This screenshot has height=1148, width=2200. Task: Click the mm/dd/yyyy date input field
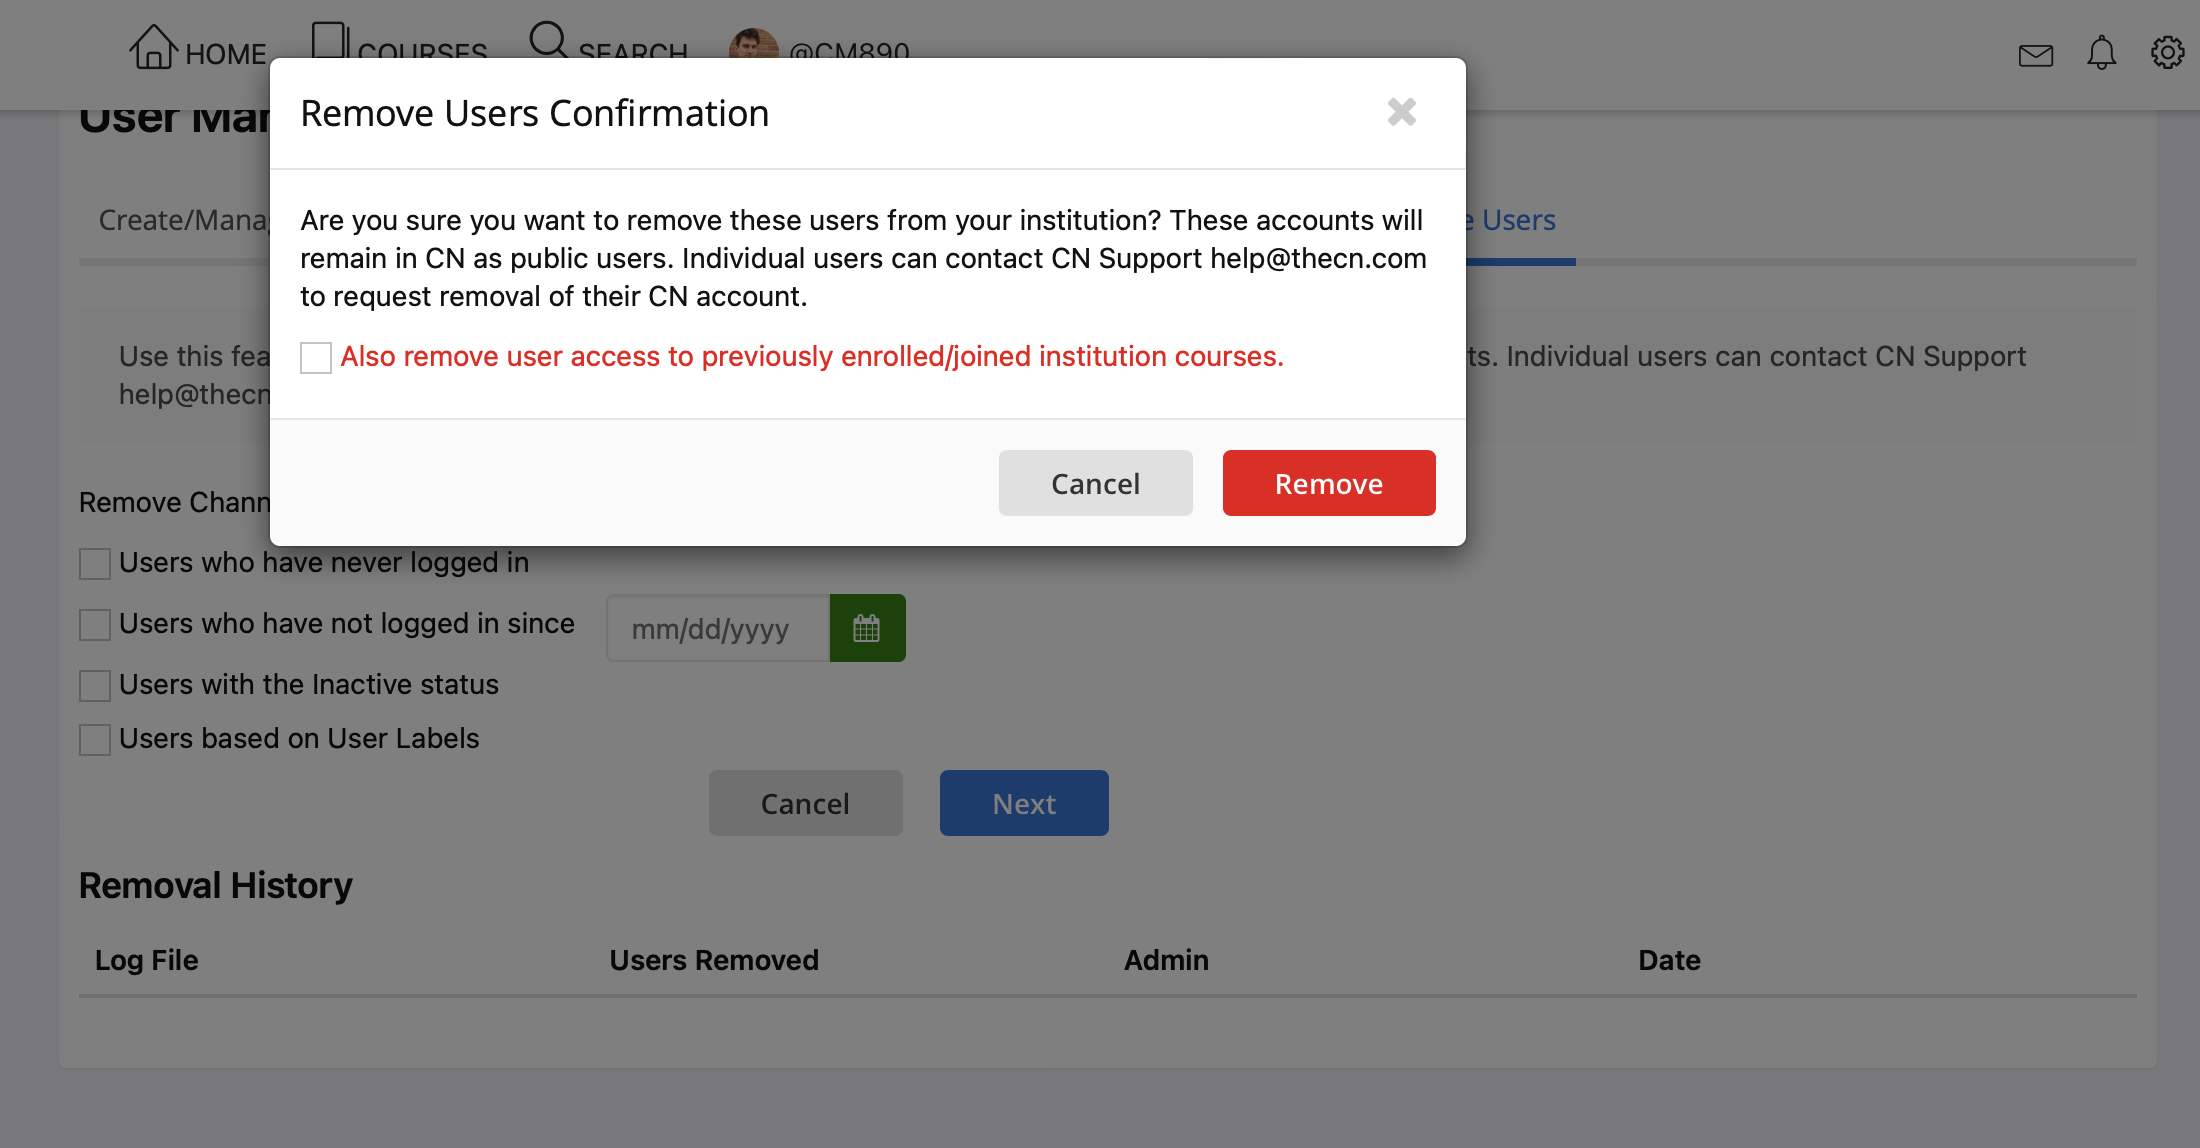[718, 628]
